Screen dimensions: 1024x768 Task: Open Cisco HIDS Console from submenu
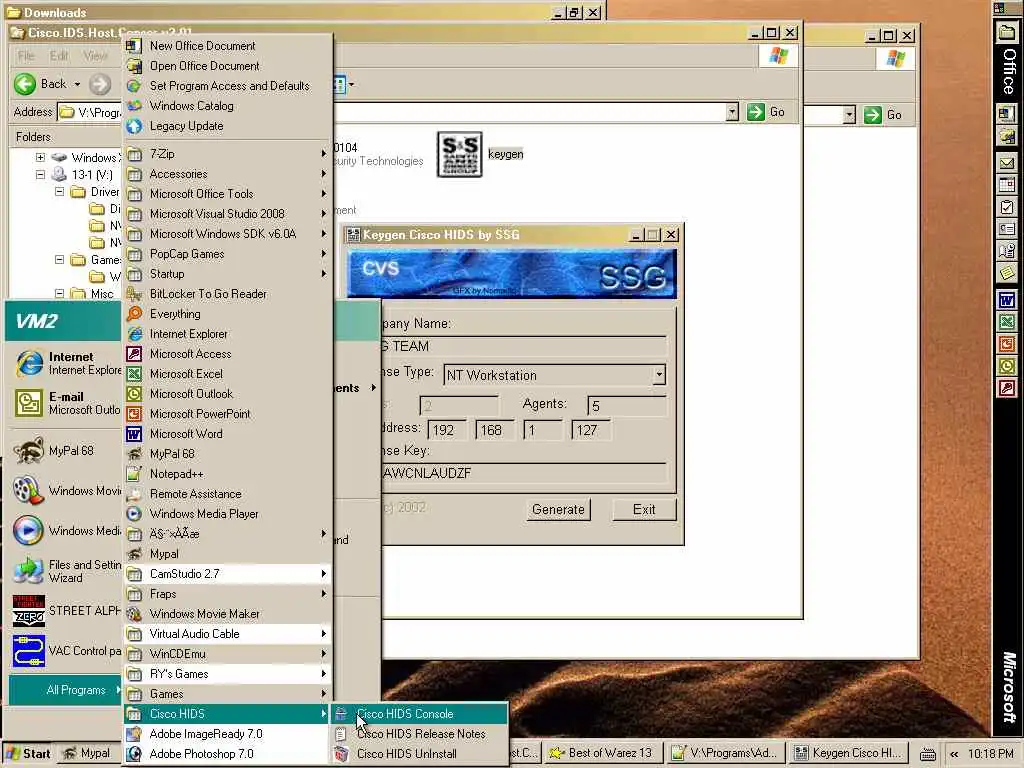(x=419, y=714)
